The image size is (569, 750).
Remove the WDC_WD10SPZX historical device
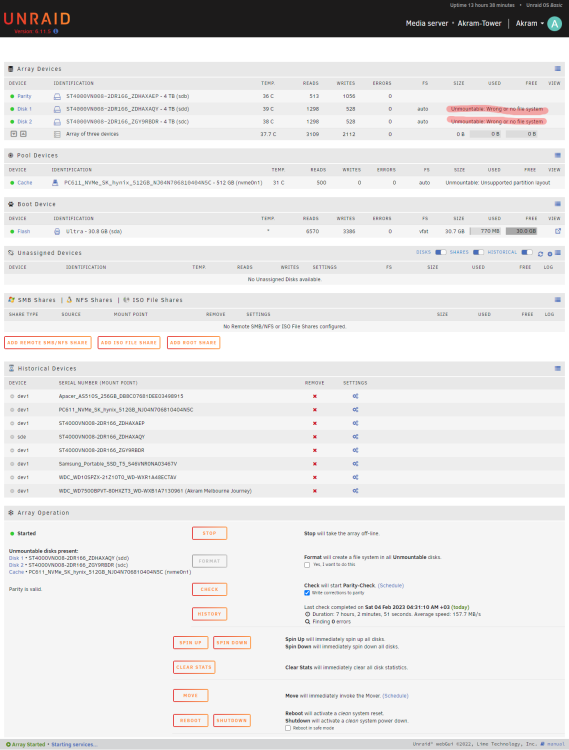click(315, 477)
